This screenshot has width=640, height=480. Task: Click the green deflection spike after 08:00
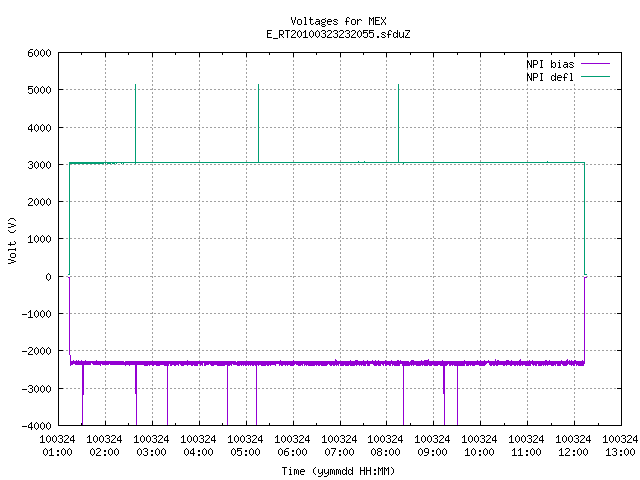(398, 122)
